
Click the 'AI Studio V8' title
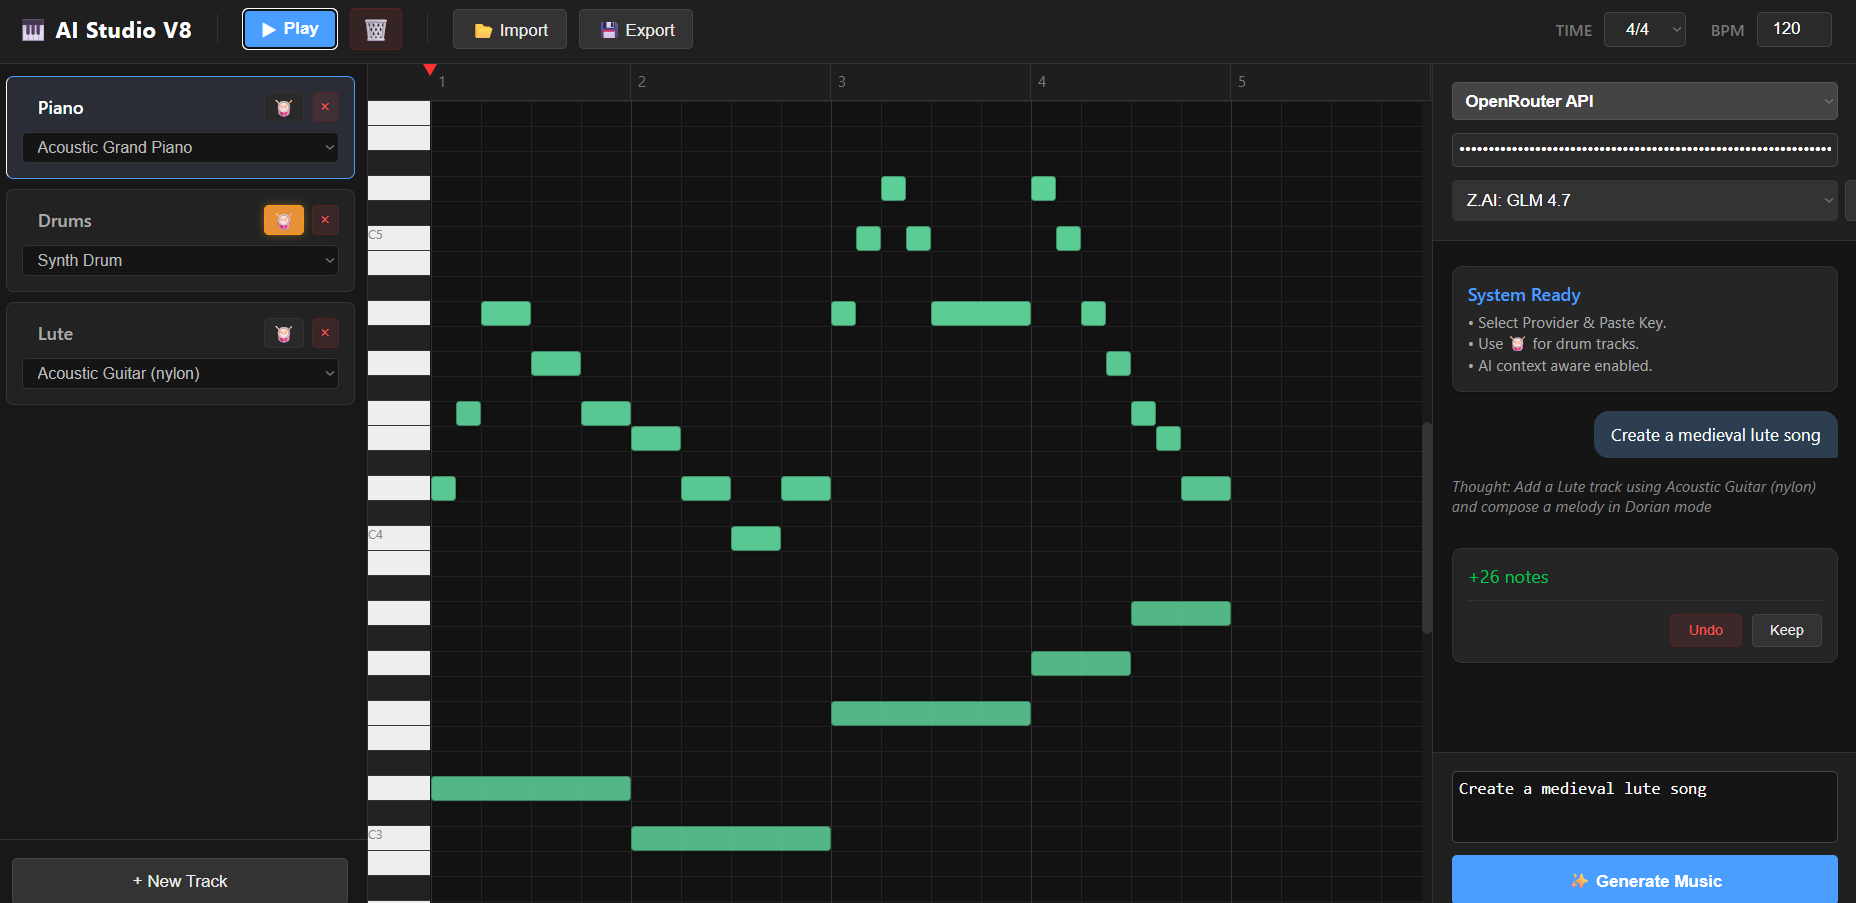pos(123,30)
